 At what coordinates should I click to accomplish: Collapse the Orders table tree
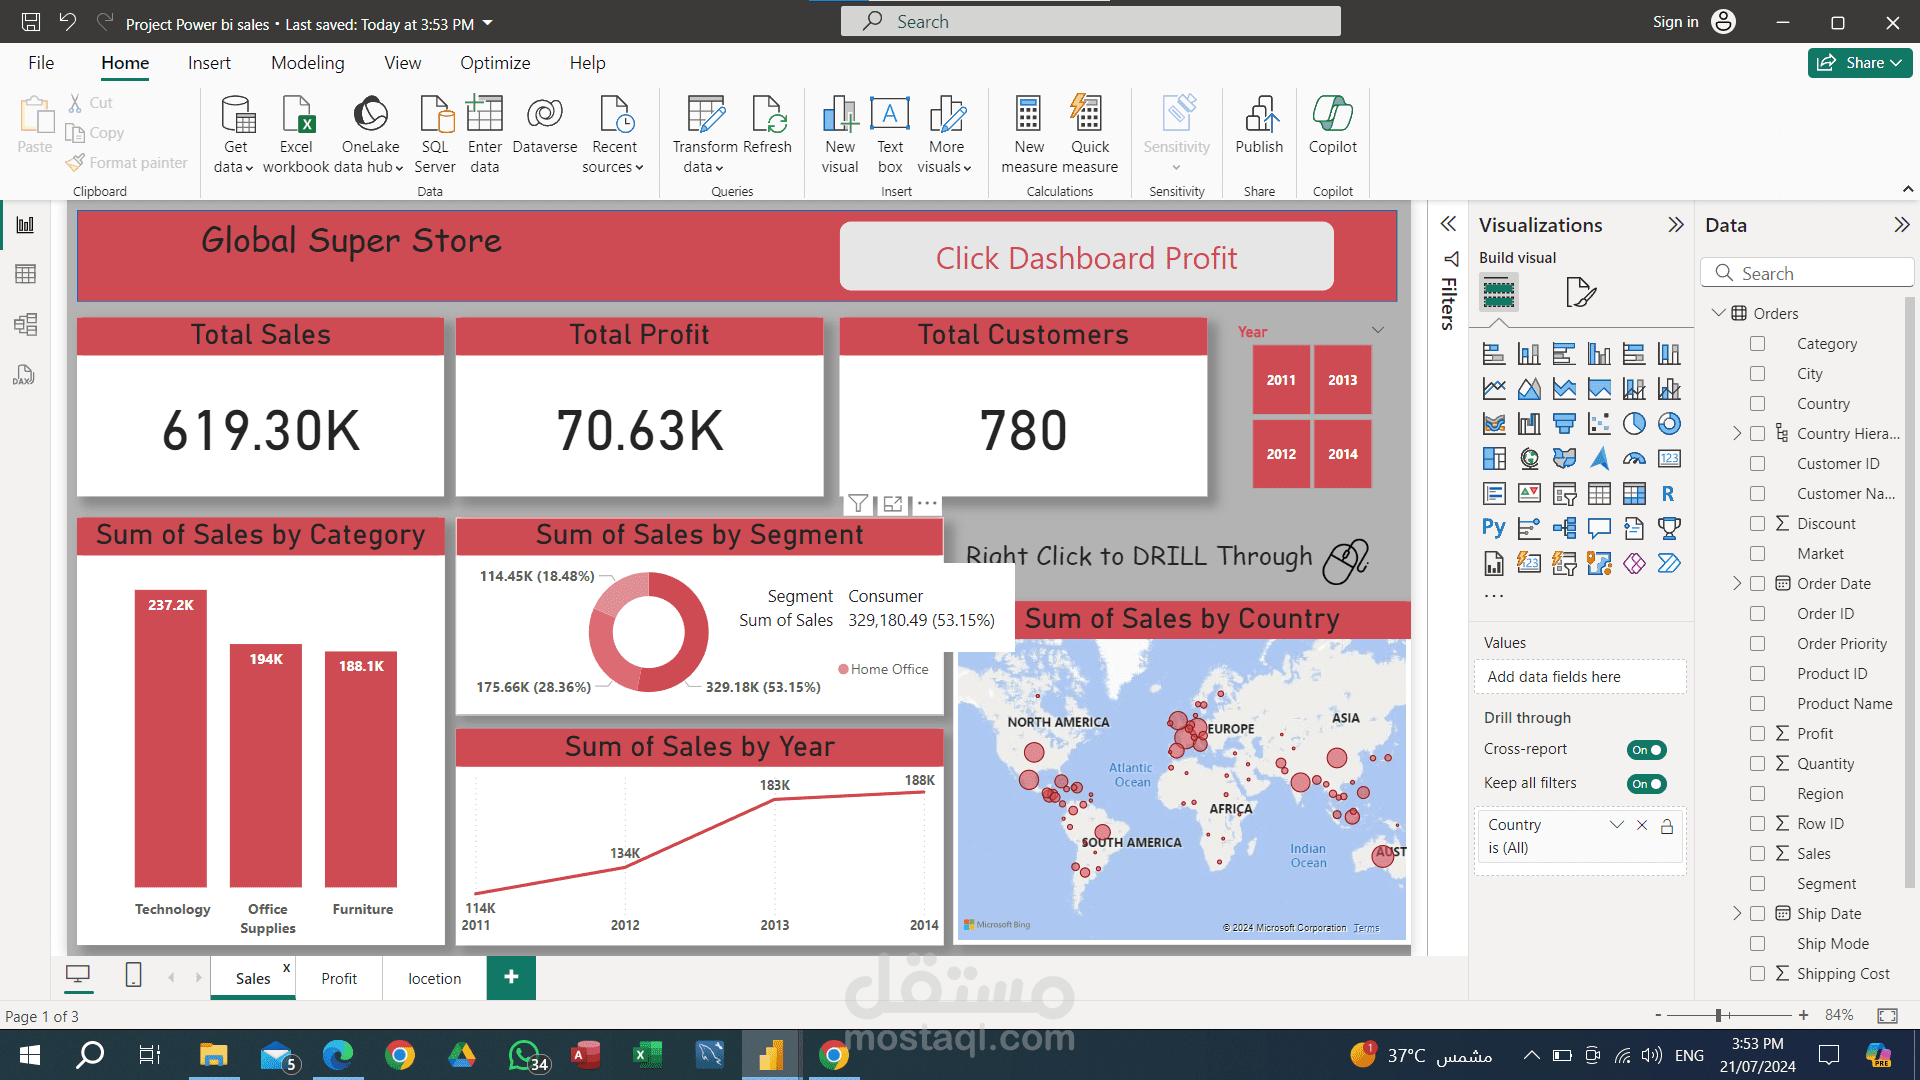click(x=1718, y=313)
